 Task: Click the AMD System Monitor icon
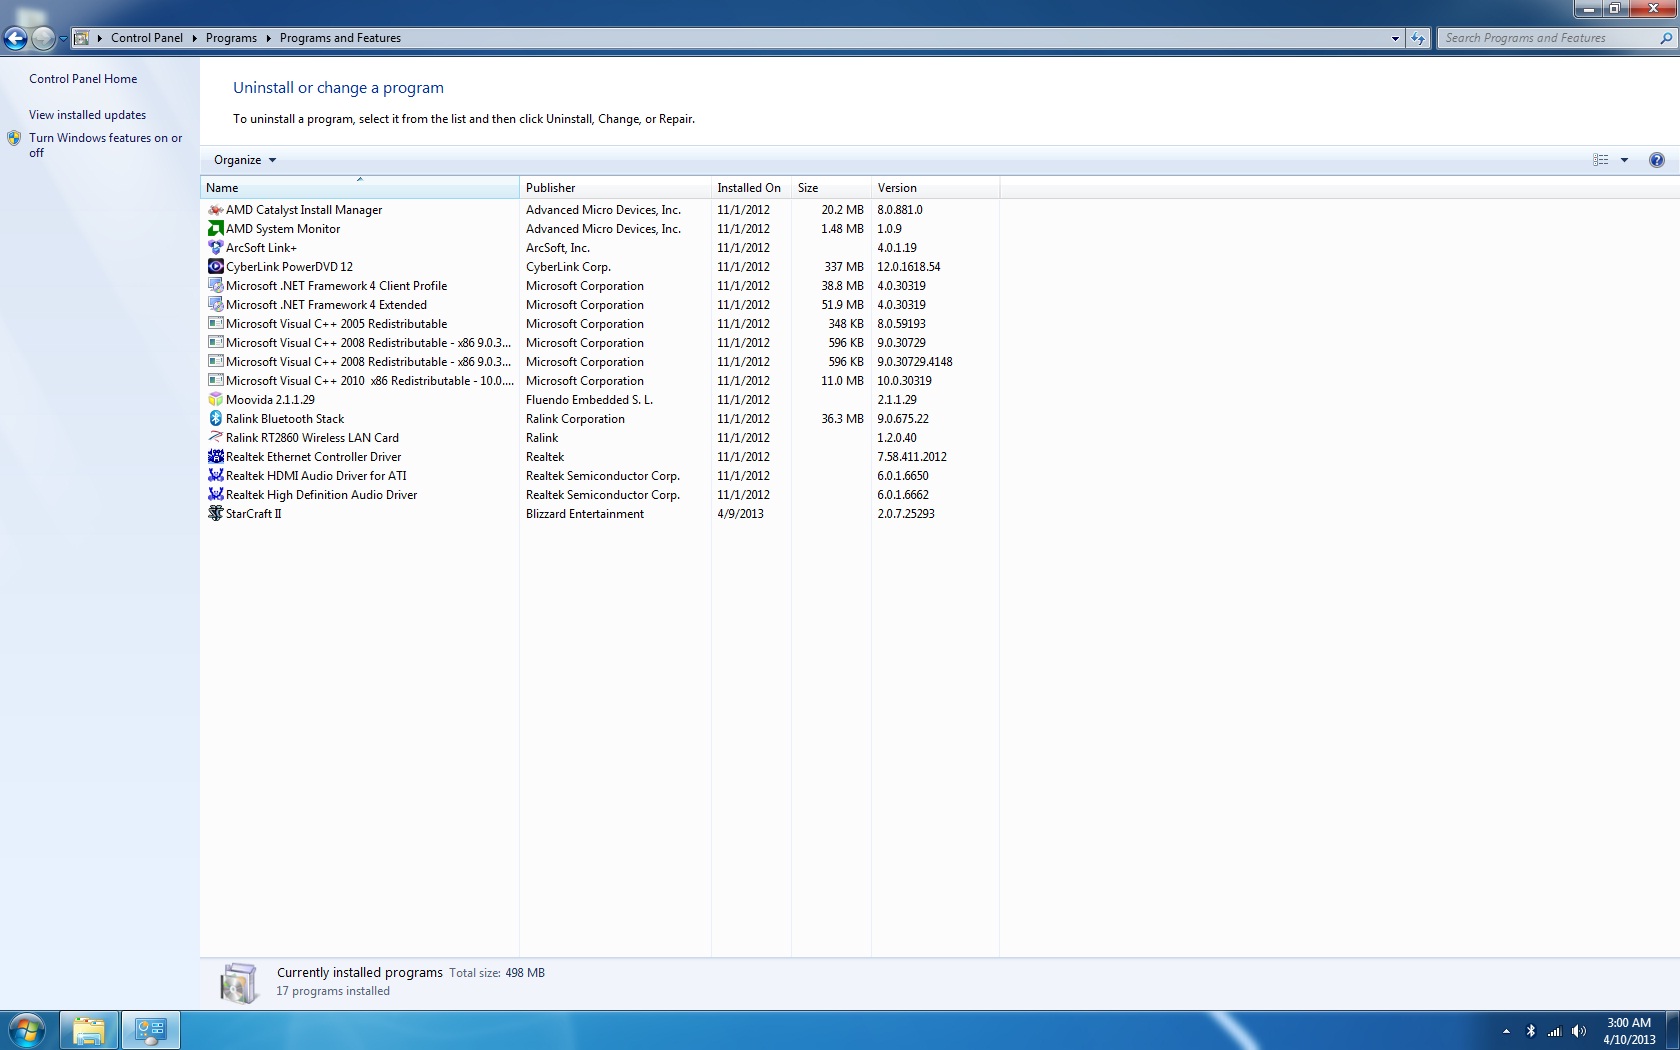point(215,229)
